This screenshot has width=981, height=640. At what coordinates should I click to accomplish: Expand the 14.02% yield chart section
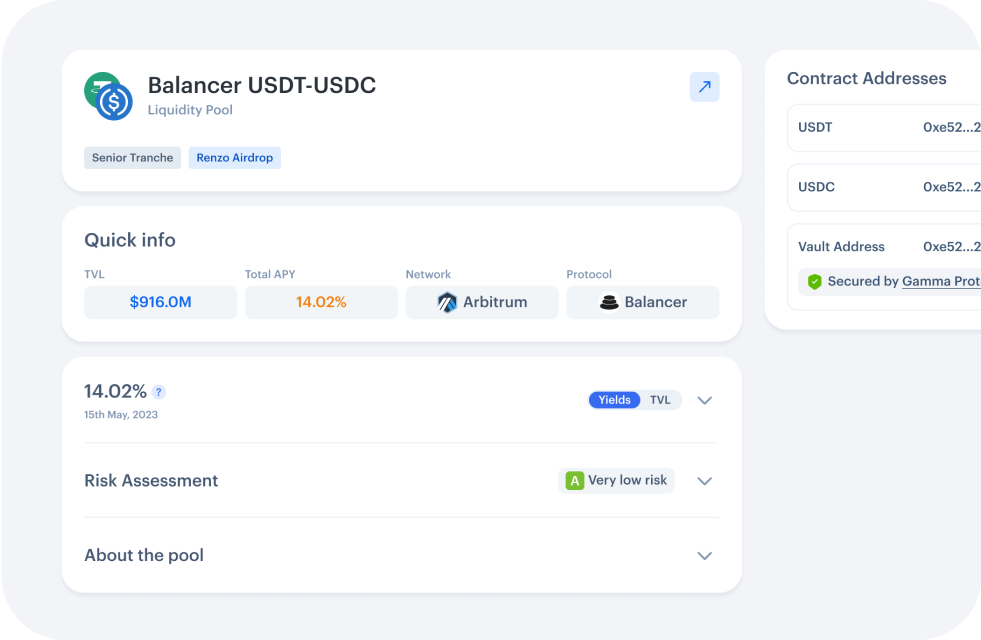point(704,400)
